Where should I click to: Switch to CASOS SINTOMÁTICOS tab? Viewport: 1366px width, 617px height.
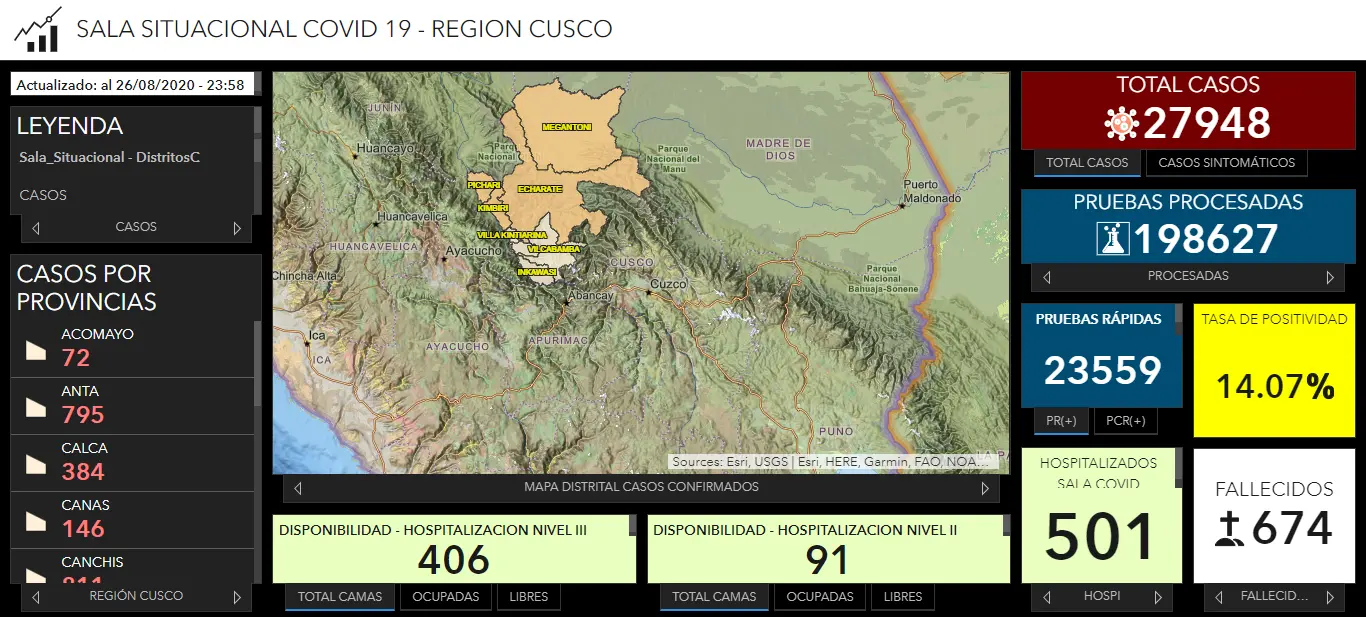point(1226,163)
